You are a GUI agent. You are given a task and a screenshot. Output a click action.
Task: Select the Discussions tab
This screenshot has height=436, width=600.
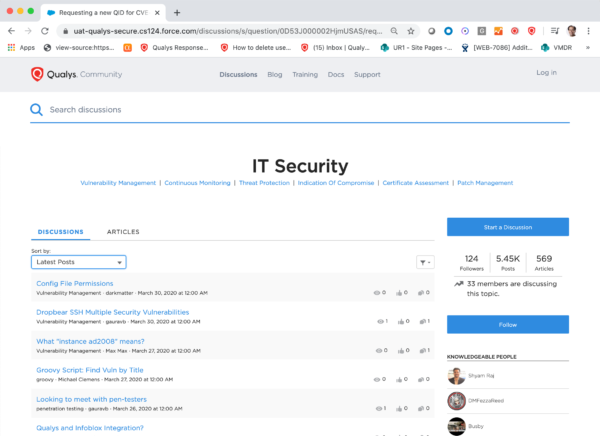click(61, 232)
